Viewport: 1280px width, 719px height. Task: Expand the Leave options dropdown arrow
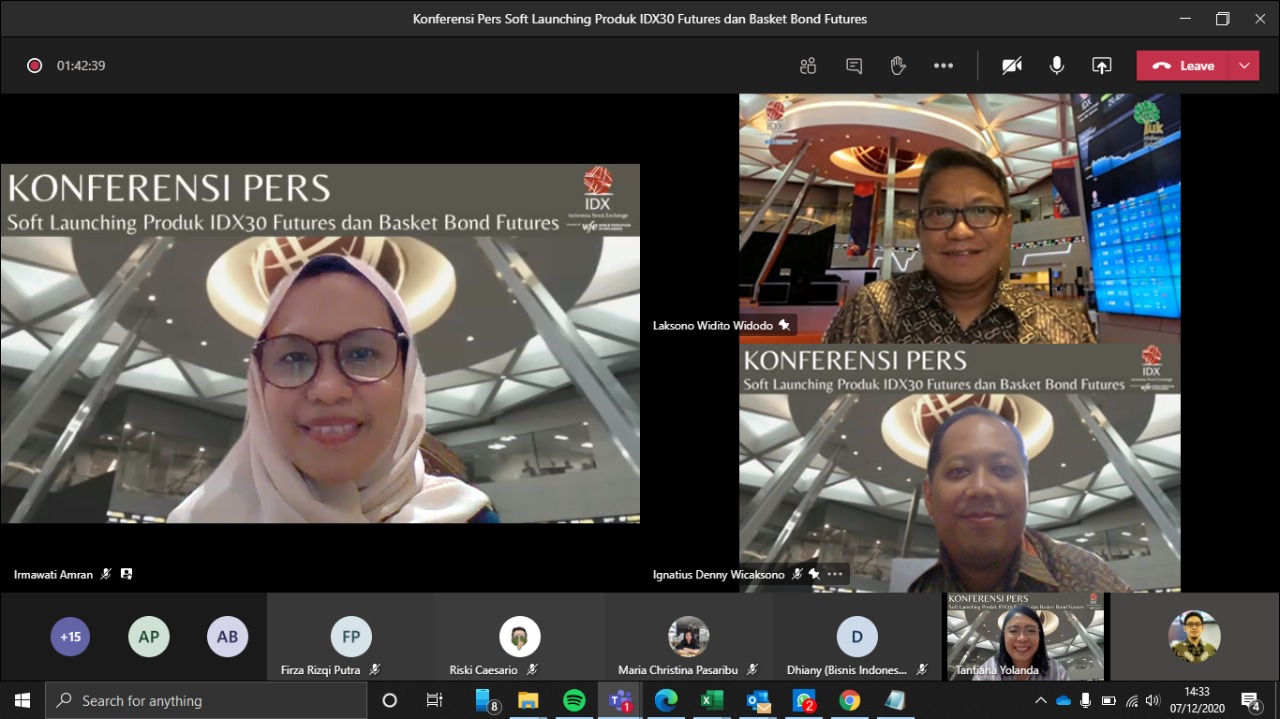(1244, 66)
